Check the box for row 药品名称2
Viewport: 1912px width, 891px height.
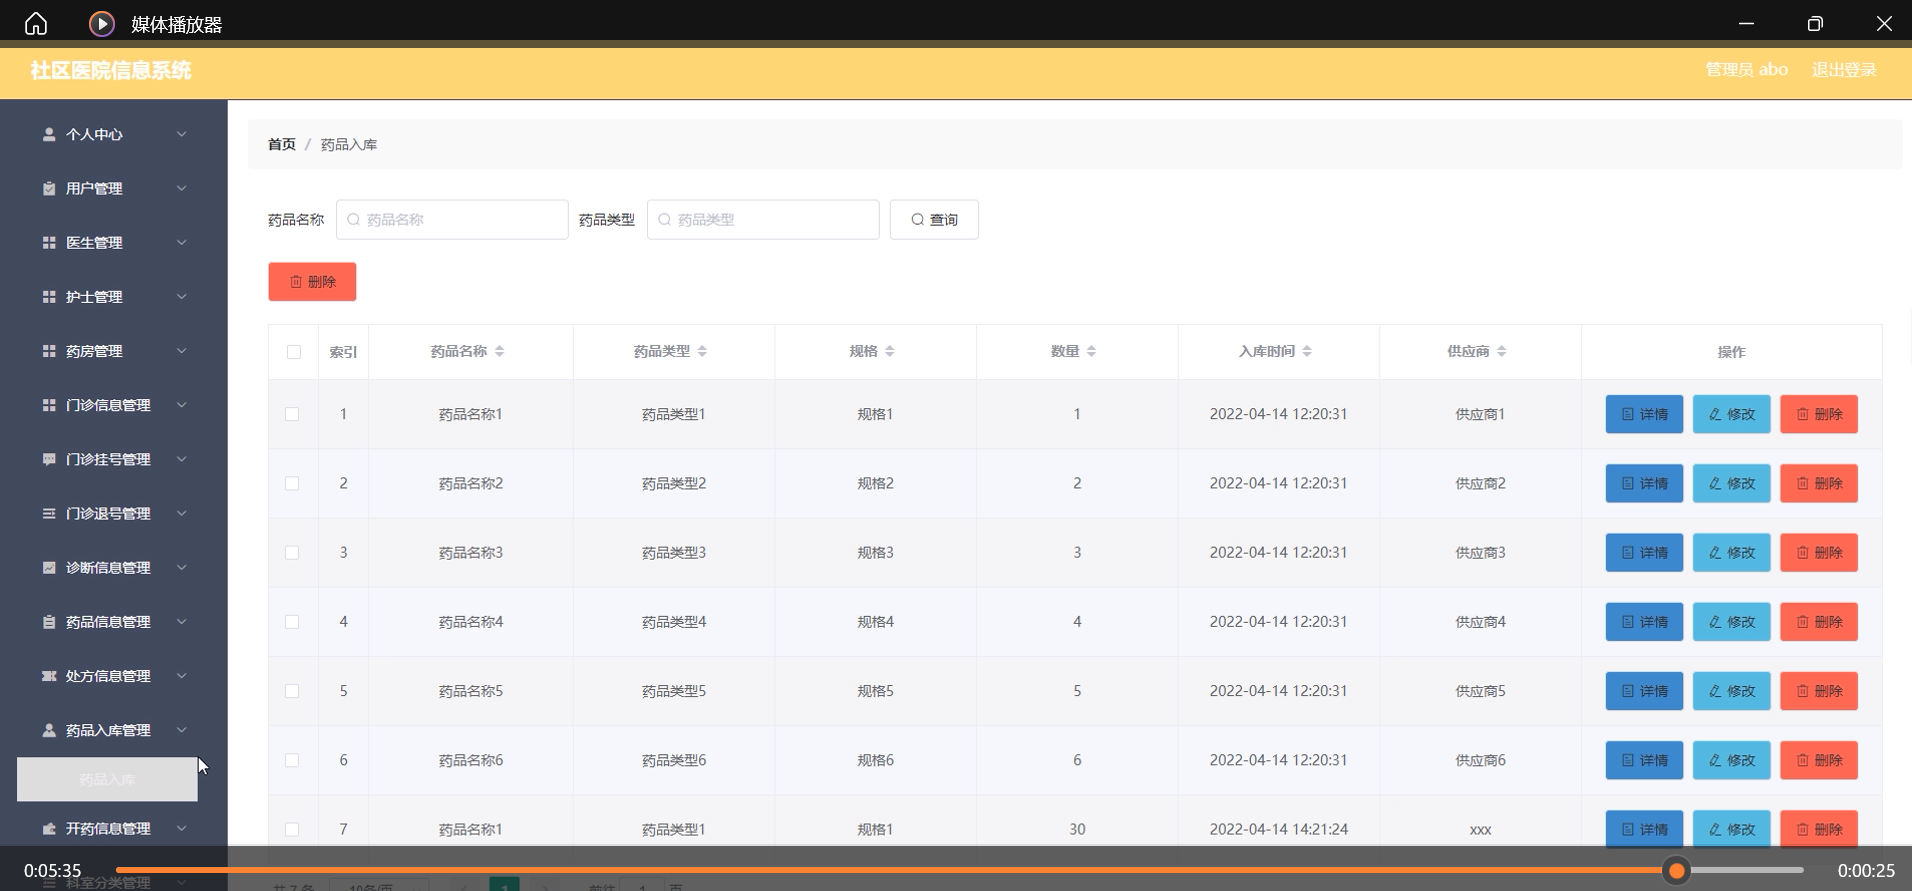292,483
